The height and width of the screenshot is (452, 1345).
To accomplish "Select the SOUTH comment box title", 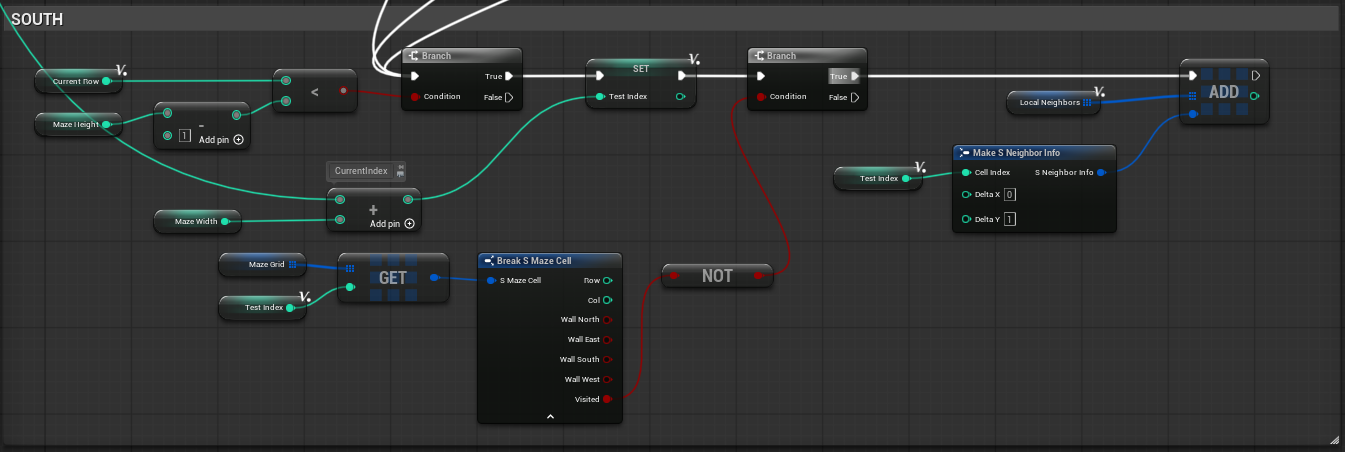I will coord(37,19).
